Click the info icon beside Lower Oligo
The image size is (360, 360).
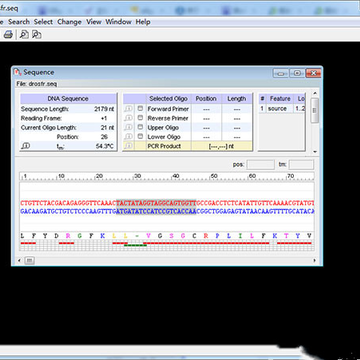129,137
